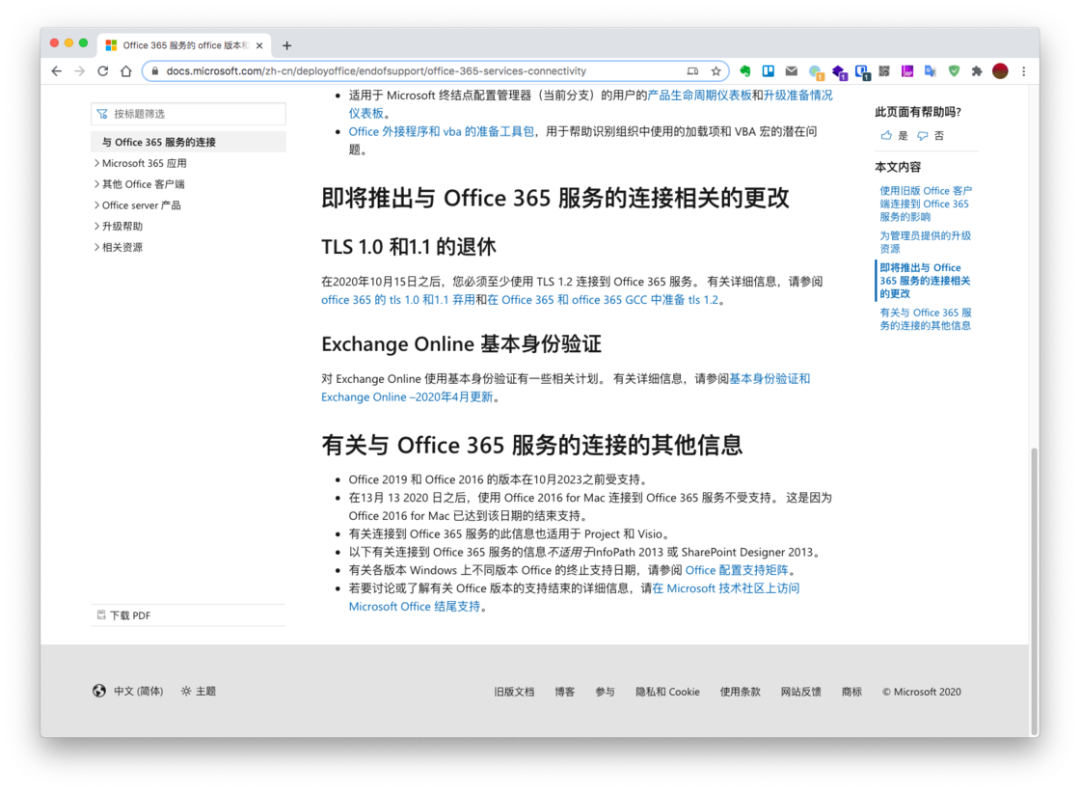The height and width of the screenshot is (791, 1080).
Task: Click footer link 旧版文档
Action: pyautogui.click(x=514, y=692)
